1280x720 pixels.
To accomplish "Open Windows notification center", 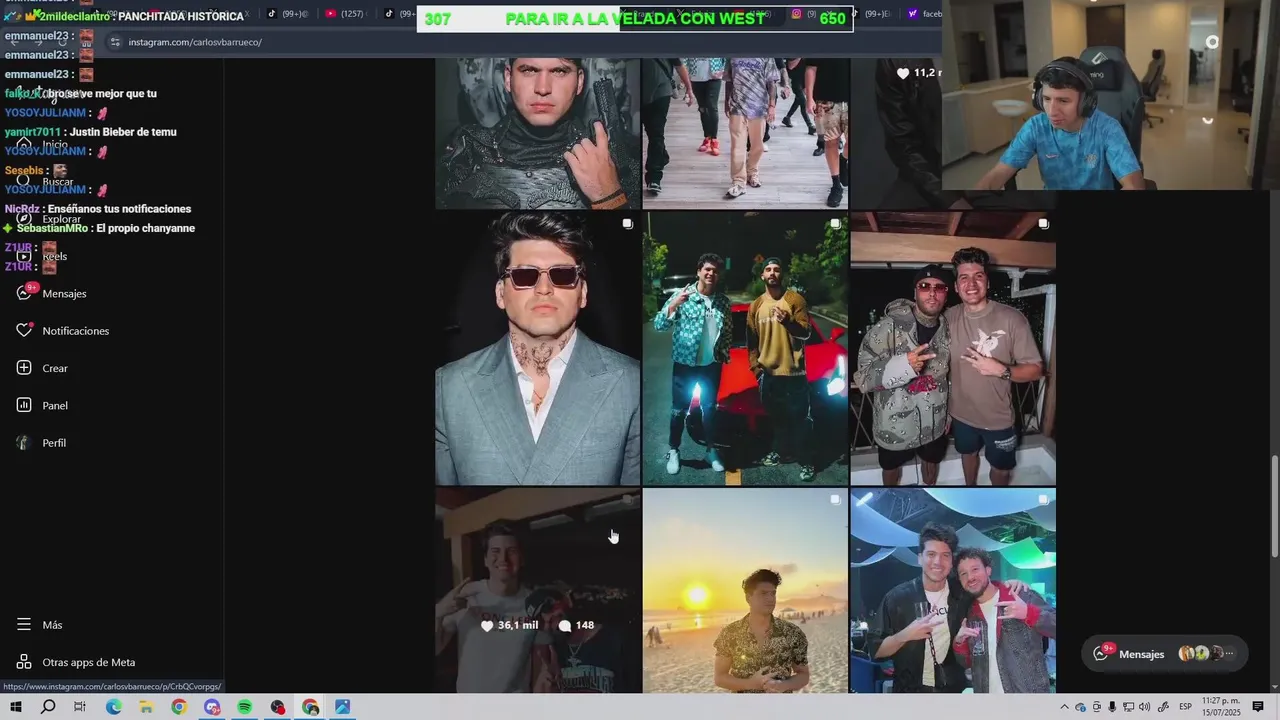I will (x=1258, y=707).
